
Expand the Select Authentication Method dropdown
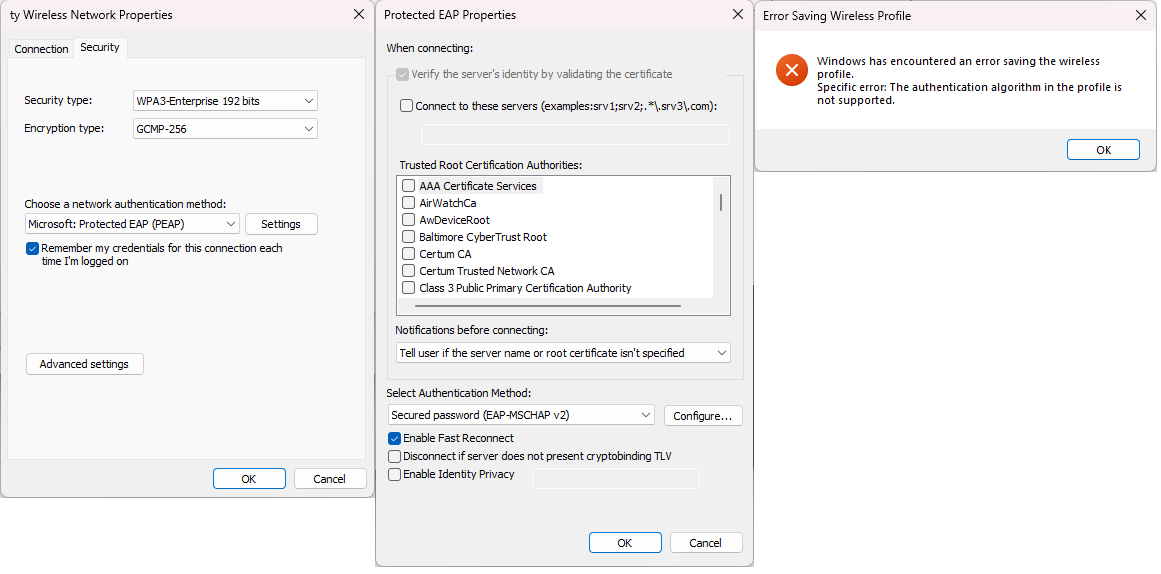(521, 415)
